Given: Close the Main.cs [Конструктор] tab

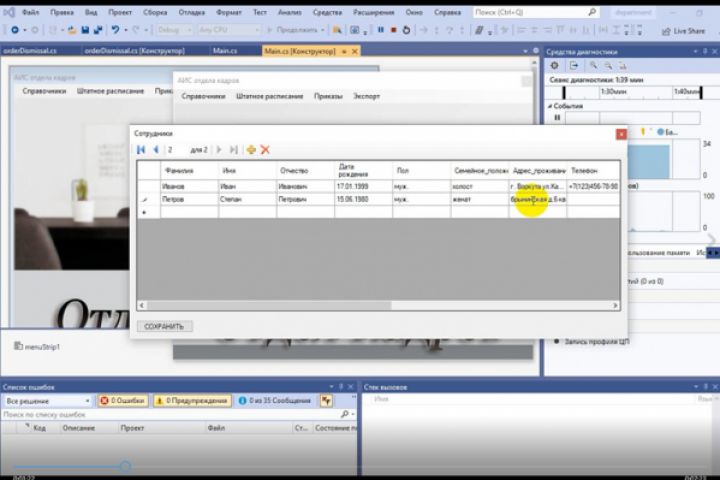Looking at the screenshot, I should point(354,51).
